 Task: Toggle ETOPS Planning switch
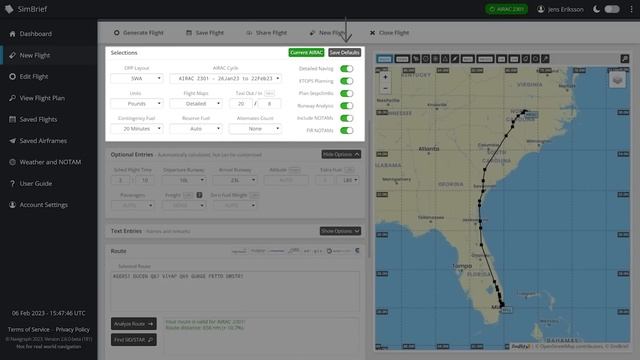pyautogui.click(x=347, y=81)
